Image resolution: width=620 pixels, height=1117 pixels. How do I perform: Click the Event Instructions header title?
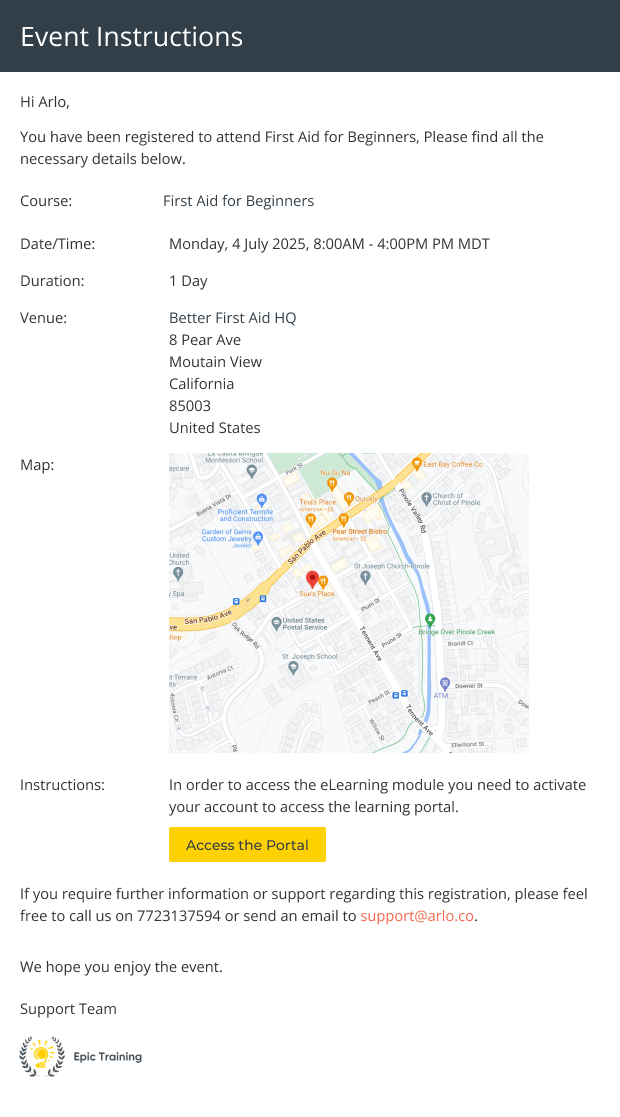(132, 37)
